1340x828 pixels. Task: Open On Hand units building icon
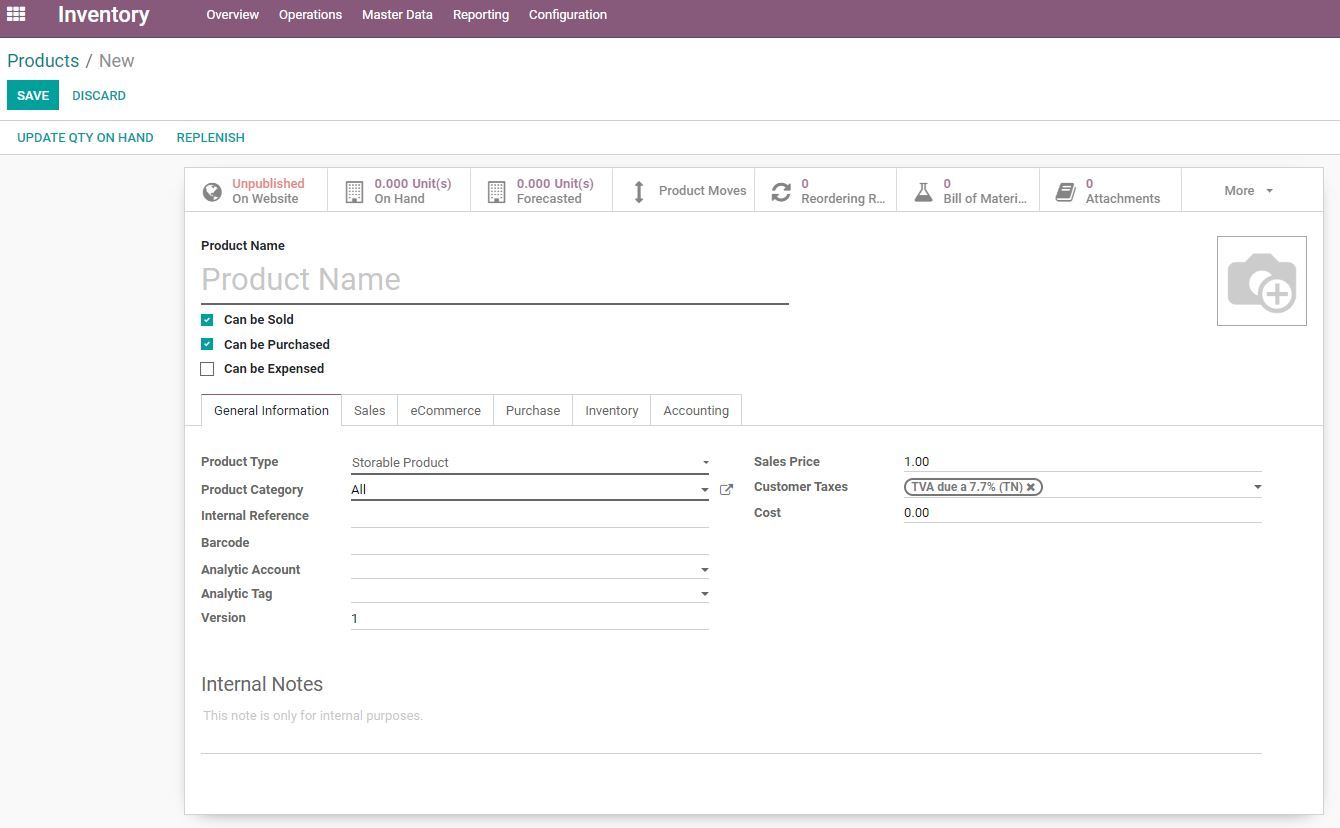coord(354,192)
